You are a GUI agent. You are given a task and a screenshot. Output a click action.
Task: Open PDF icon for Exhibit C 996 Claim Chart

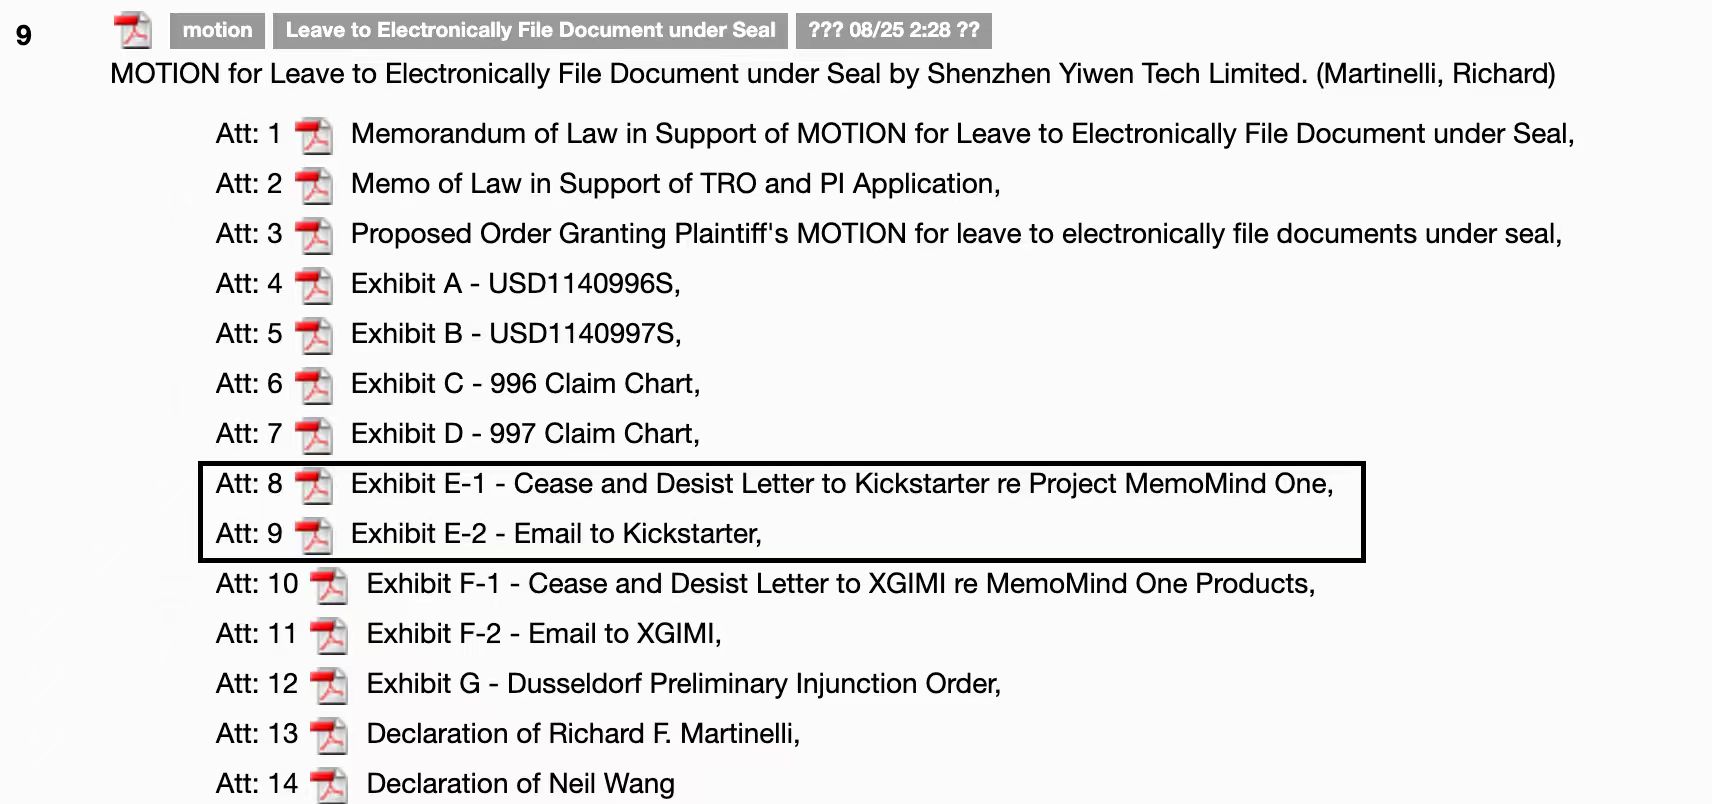point(314,385)
